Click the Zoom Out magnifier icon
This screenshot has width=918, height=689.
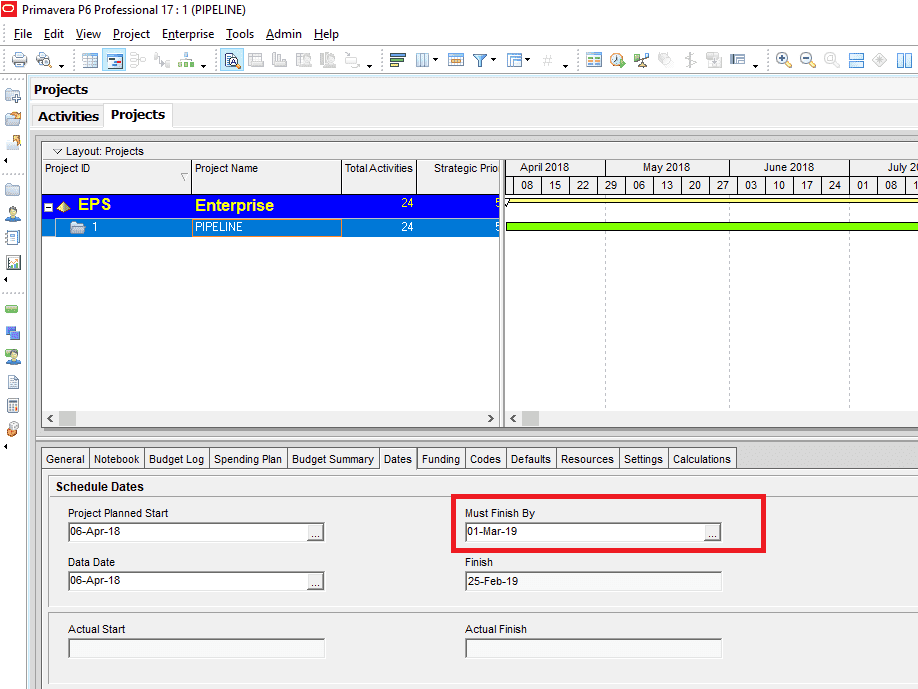coord(807,60)
